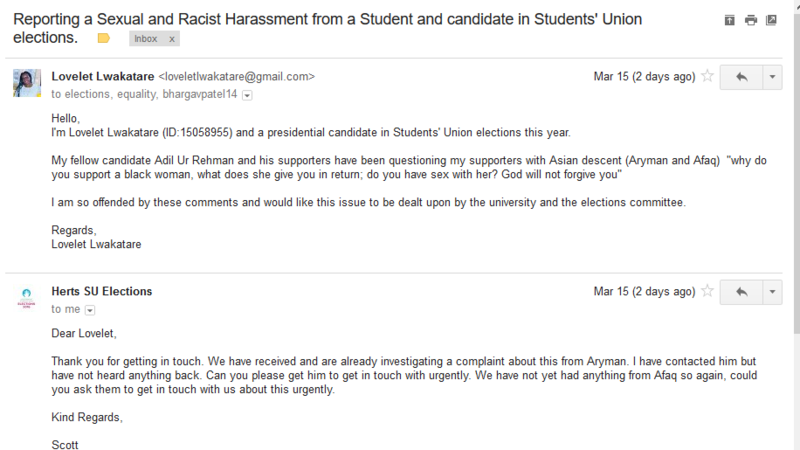
Task: Click the Inbox label tag
Action: [146, 38]
